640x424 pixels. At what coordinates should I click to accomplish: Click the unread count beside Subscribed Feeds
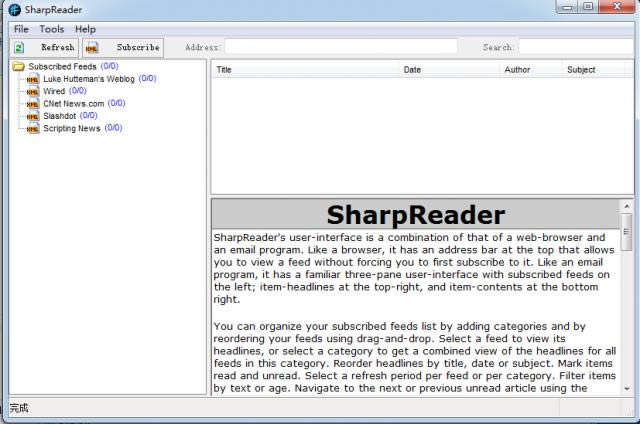tap(109, 66)
